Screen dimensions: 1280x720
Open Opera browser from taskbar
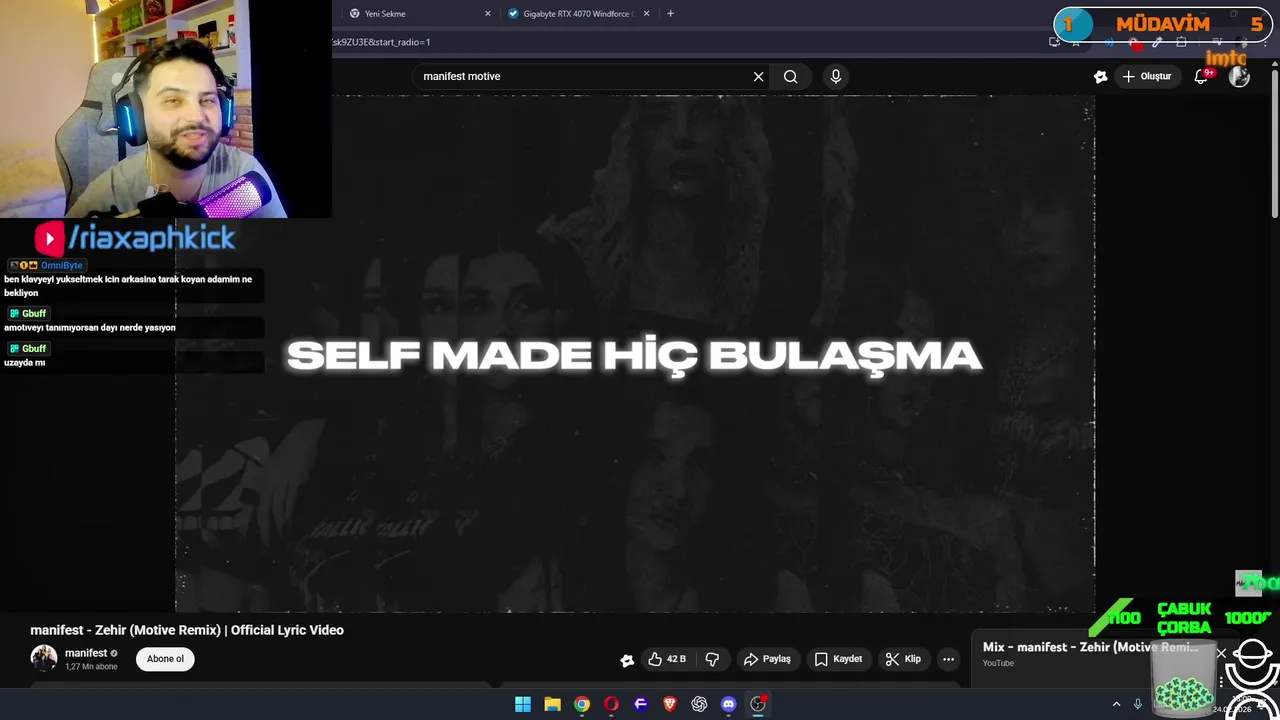[x=611, y=704]
